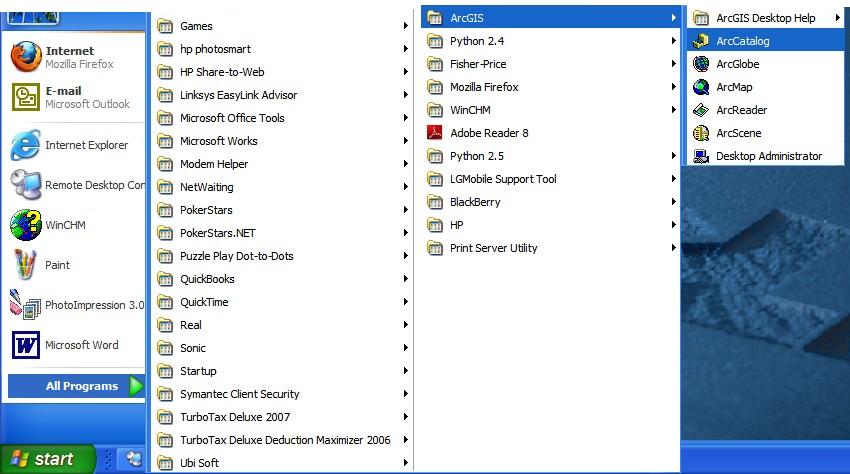Click the ArcScene icon
This screenshot has width=850, height=474.
701,133
